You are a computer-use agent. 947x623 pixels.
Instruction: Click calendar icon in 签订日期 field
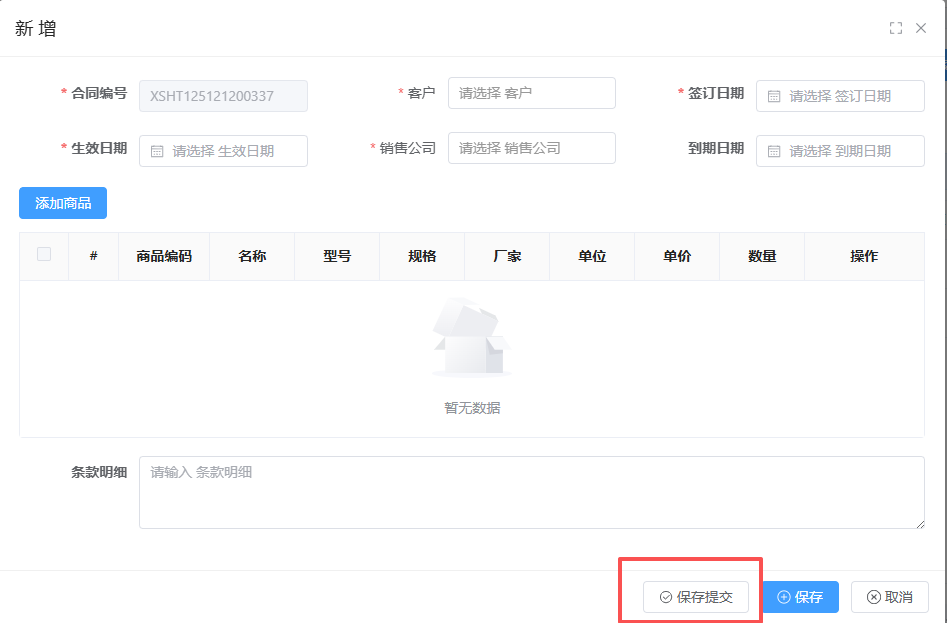pos(774,96)
